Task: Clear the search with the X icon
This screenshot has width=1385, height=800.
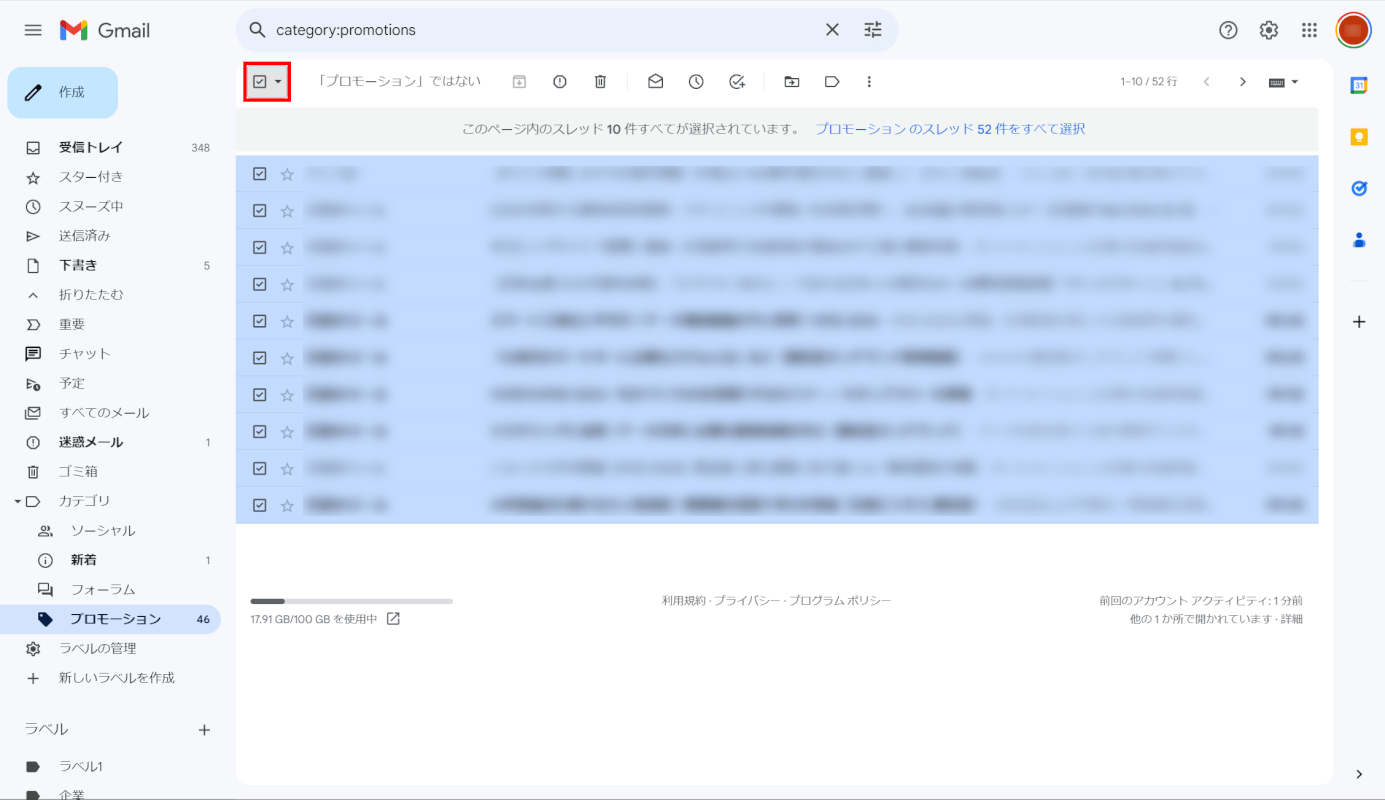Action: 832,30
